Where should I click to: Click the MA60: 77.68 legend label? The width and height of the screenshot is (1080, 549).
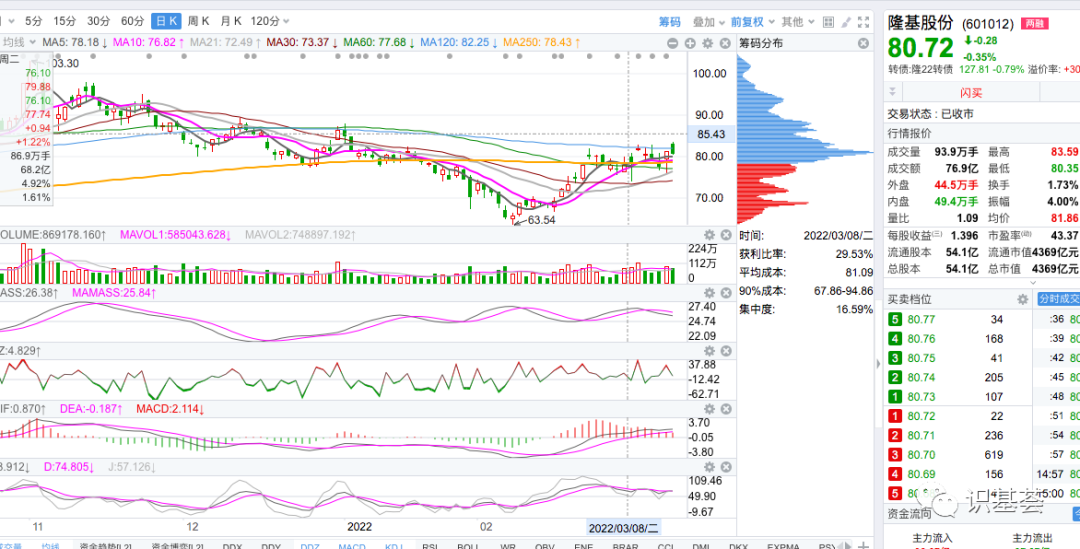[x=380, y=43]
